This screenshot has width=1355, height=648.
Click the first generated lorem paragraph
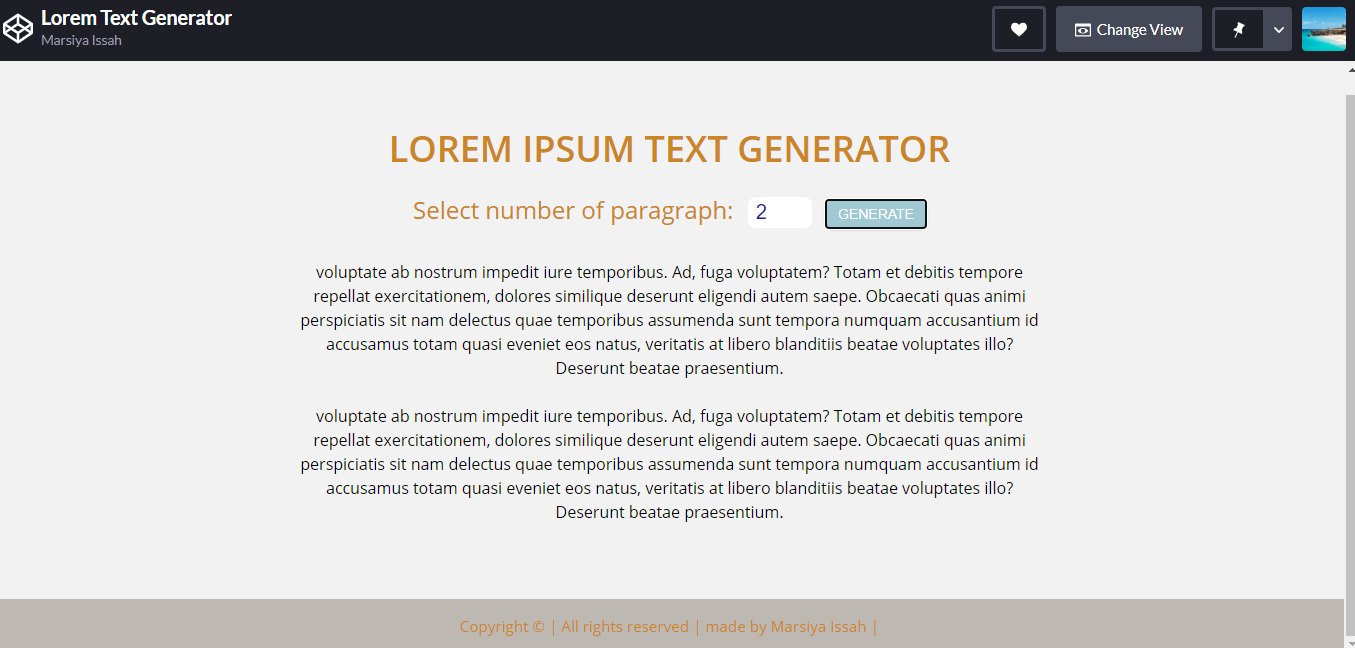coord(668,319)
